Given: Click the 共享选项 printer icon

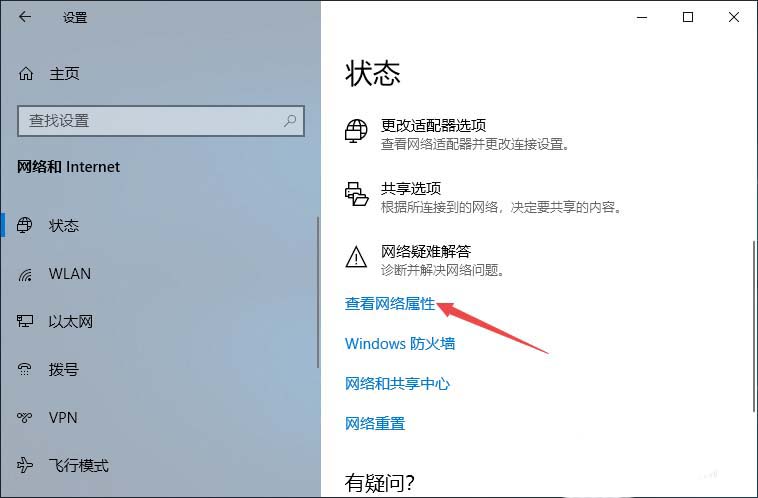Looking at the screenshot, I should pyautogui.click(x=357, y=194).
